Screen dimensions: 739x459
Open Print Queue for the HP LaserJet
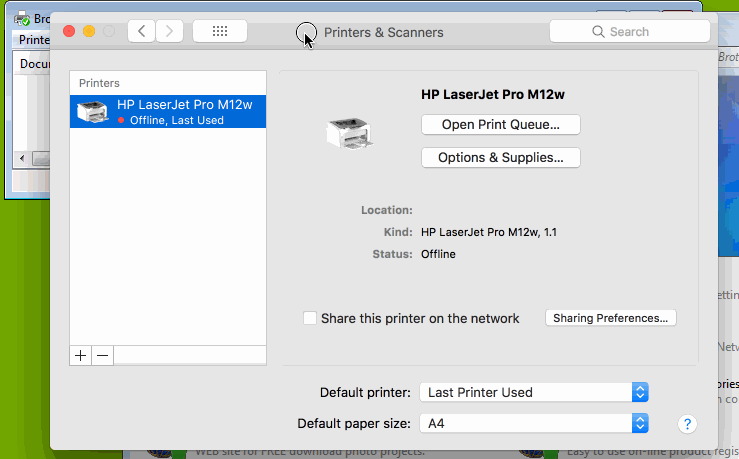[x=501, y=124]
